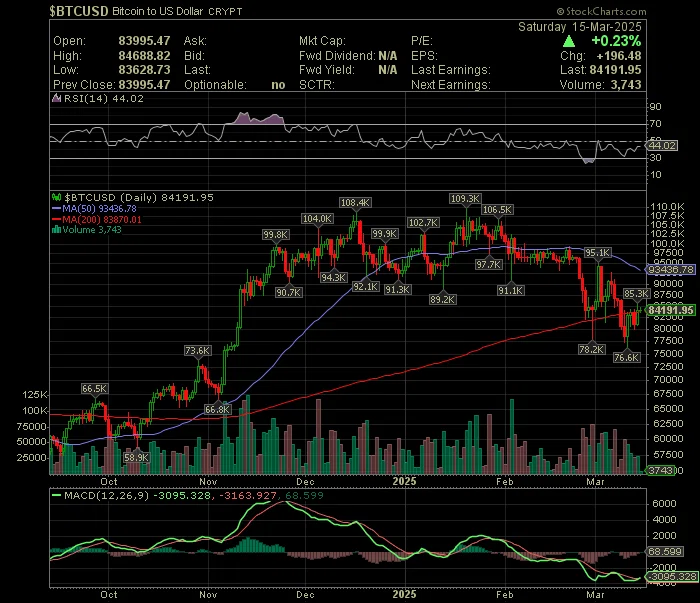
Task: Click the 3743 volume axis tag
Action: [660, 470]
